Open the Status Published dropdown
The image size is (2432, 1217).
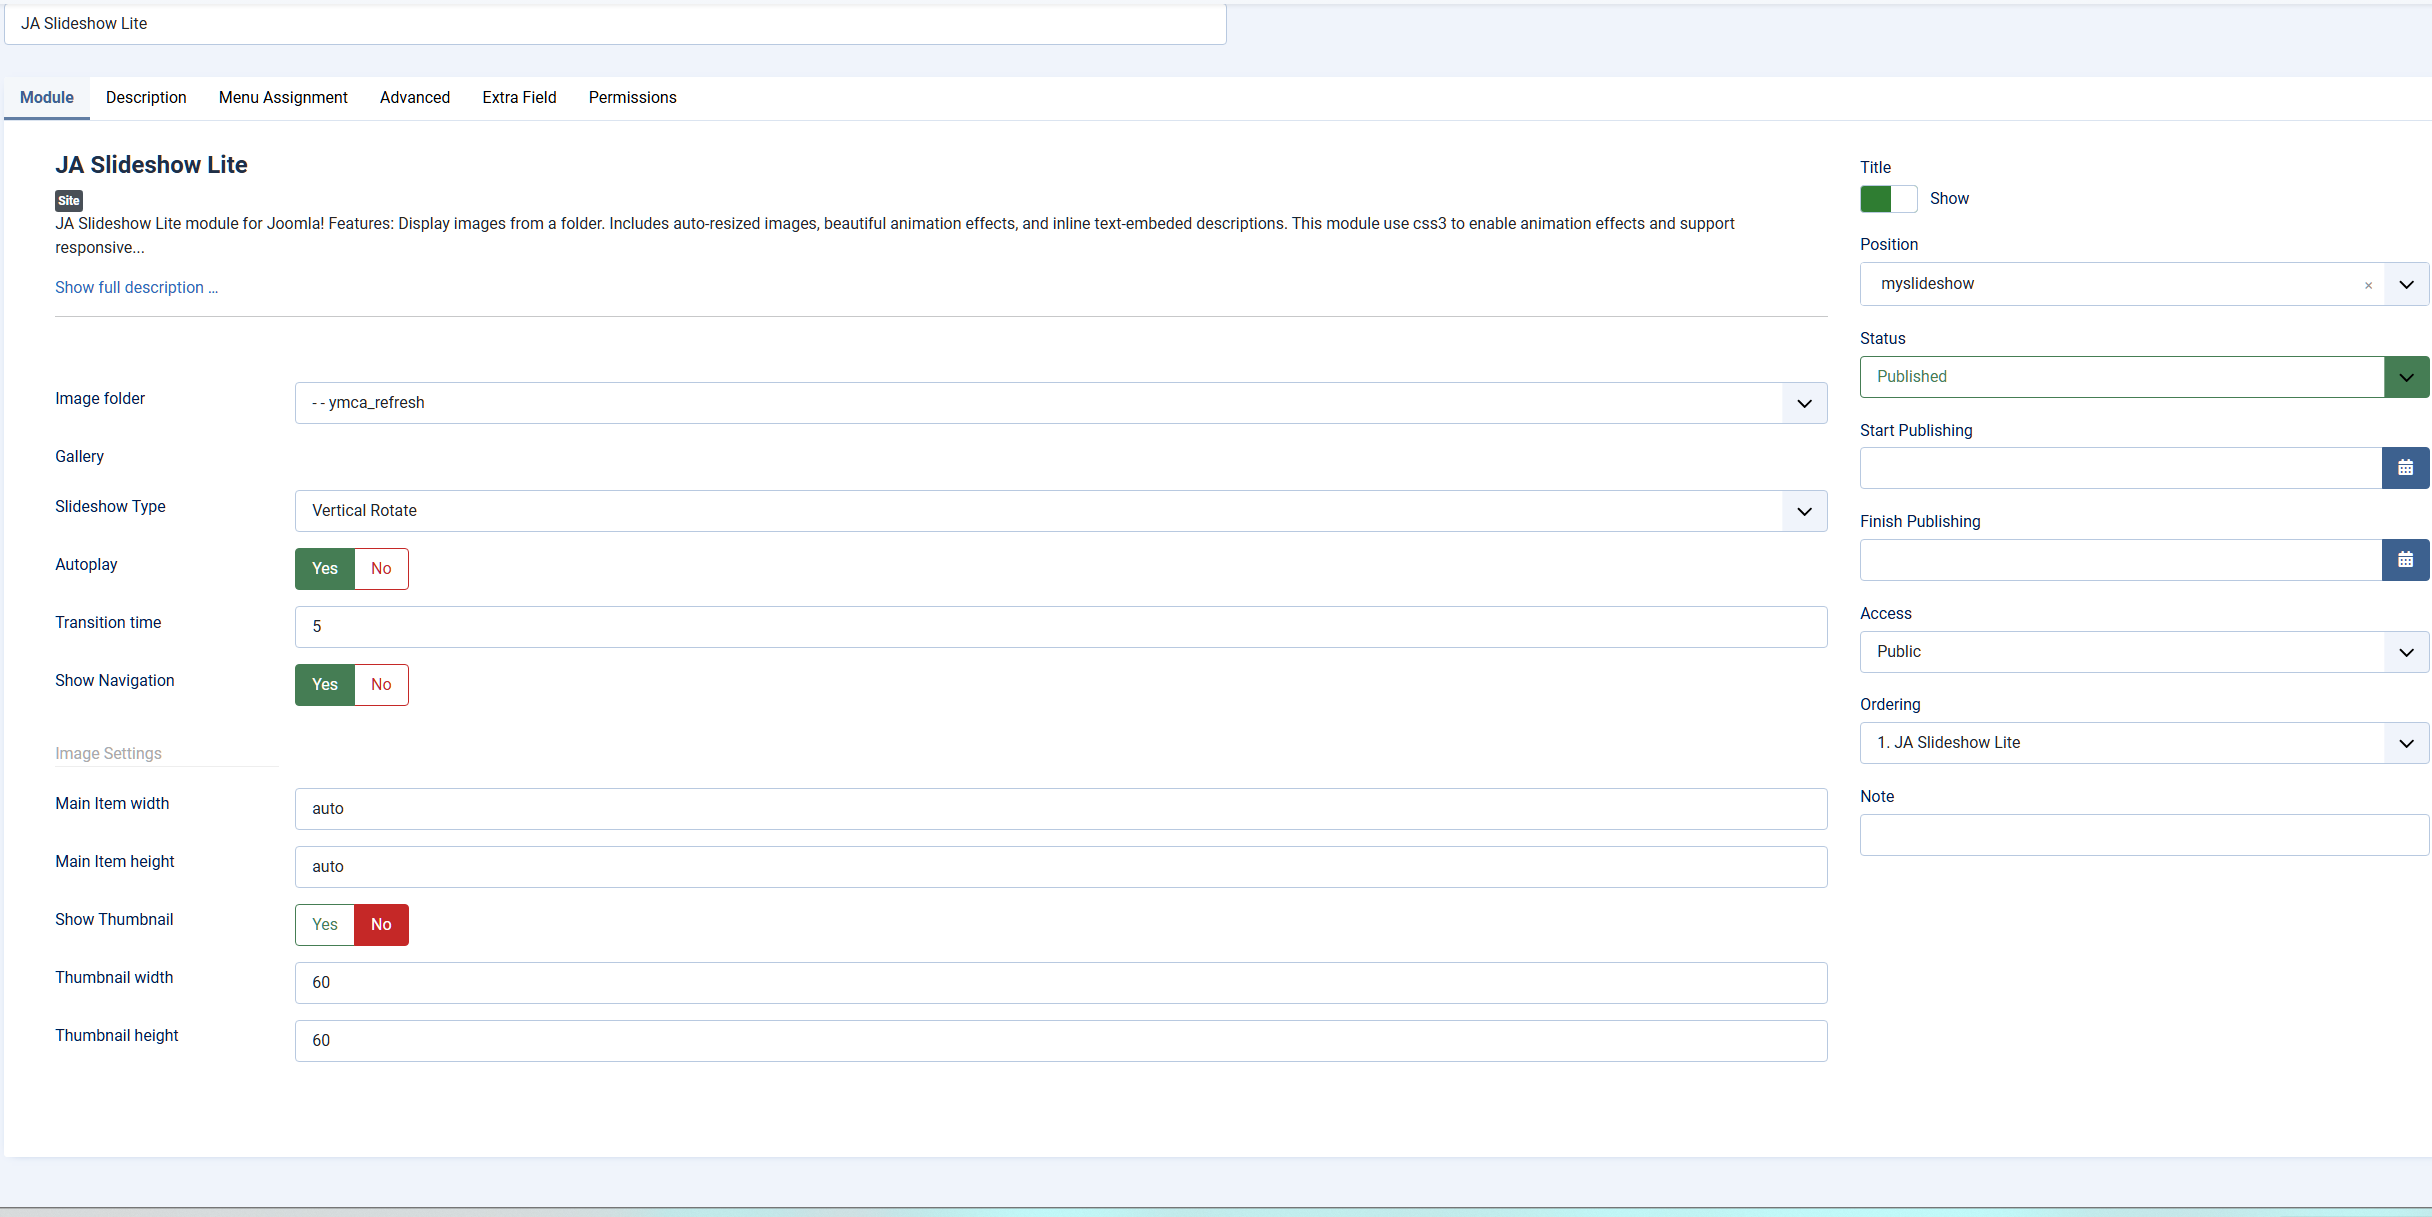[2143, 377]
